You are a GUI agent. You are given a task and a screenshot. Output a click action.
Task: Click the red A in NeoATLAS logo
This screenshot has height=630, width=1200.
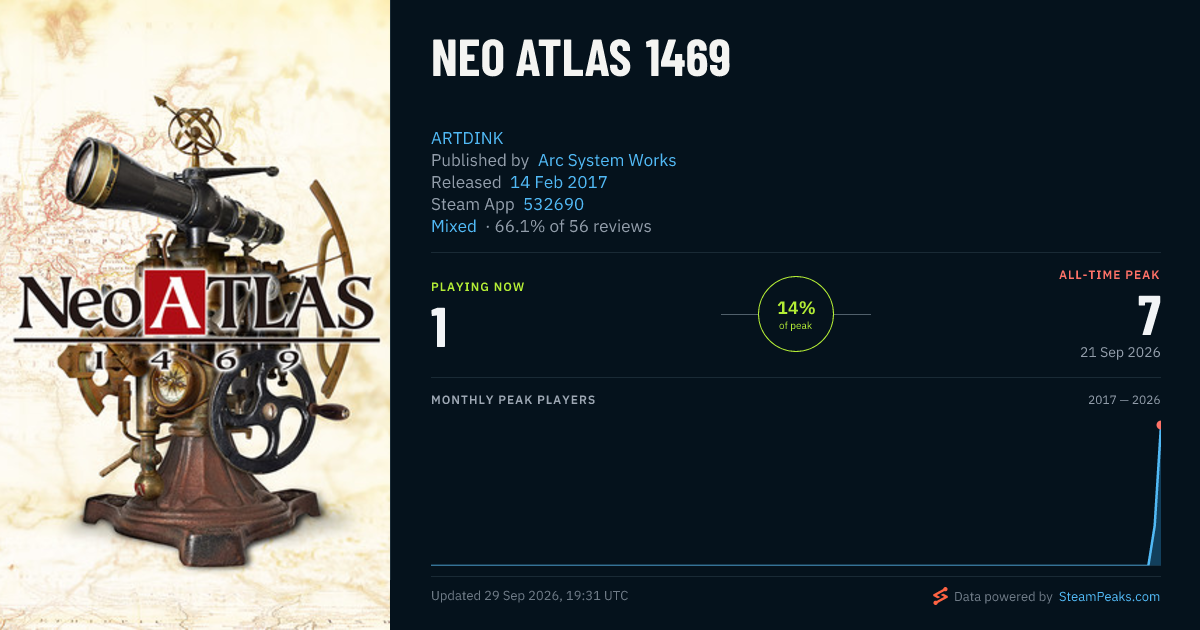(x=176, y=302)
